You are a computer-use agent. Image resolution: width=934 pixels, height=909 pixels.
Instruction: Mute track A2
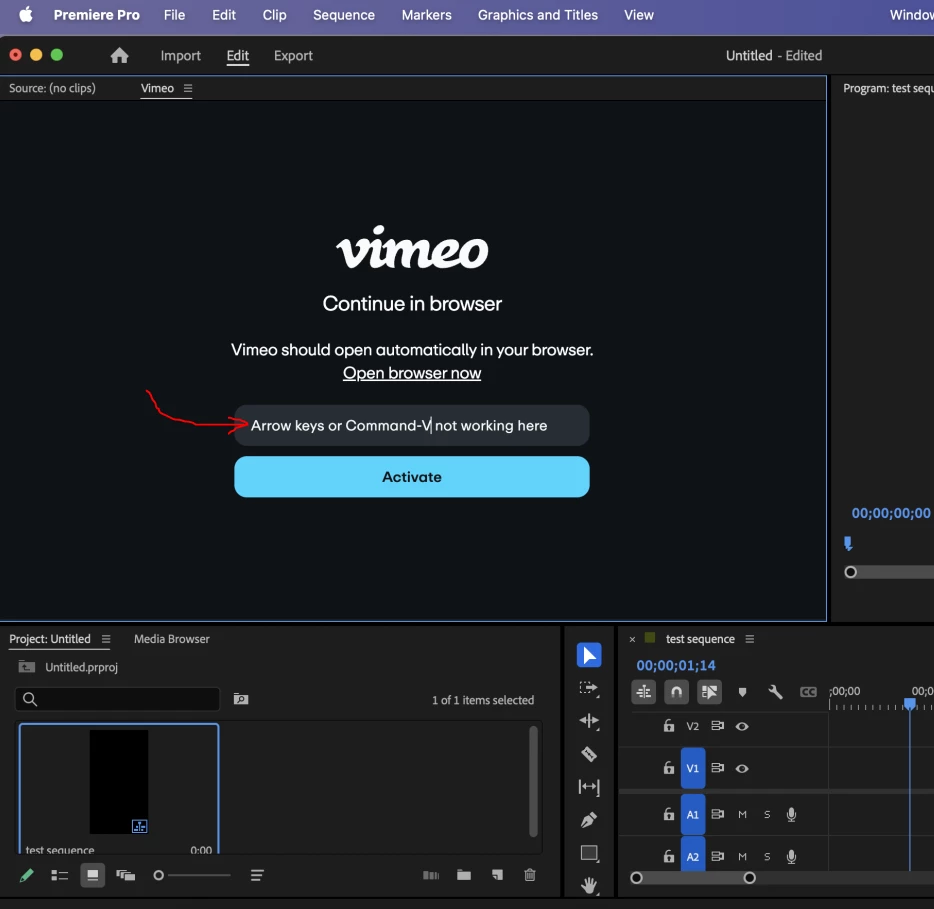742,857
